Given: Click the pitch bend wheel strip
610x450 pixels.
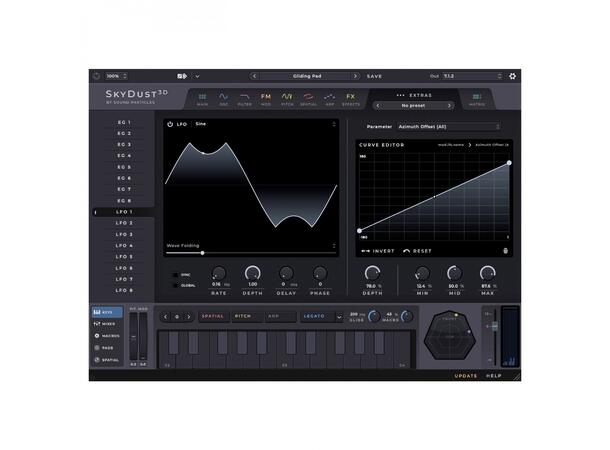Looking at the screenshot, I should 133,337.
